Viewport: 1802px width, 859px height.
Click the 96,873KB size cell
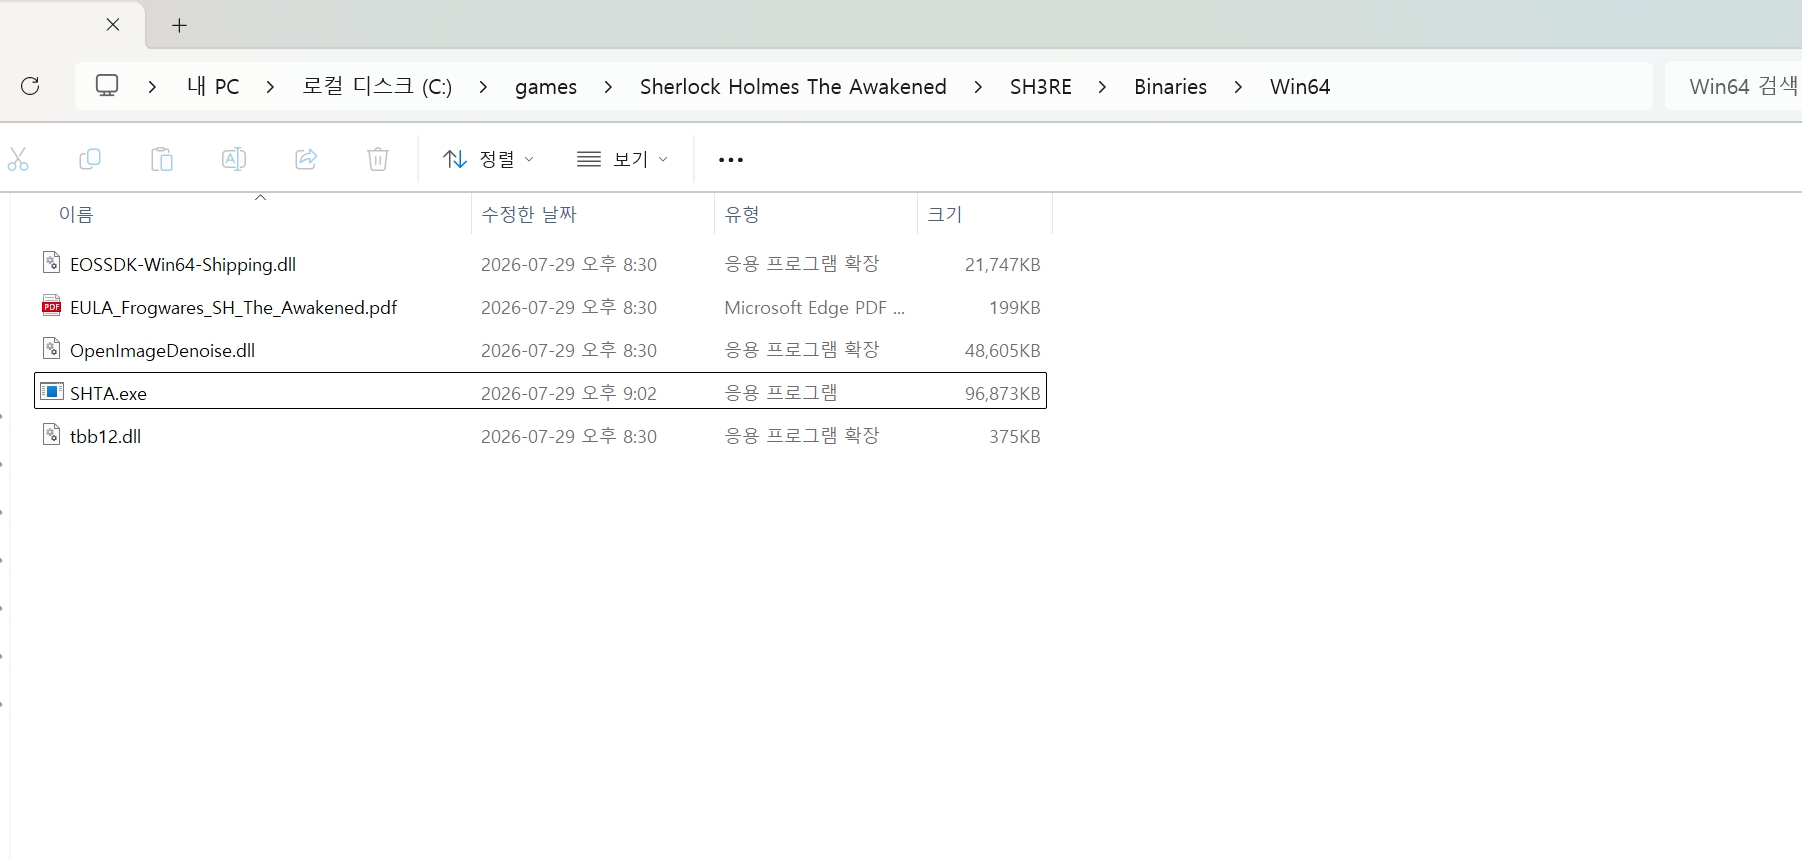1003,393
